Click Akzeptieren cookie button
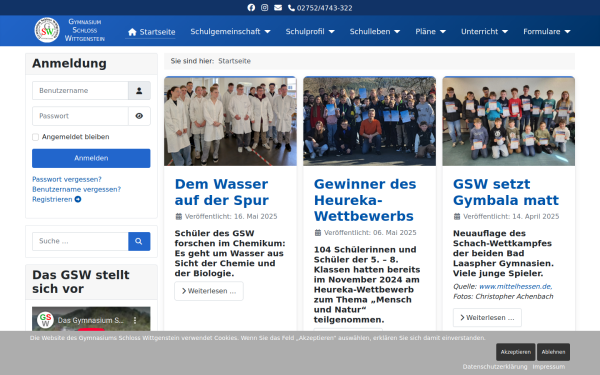The image size is (600, 375). click(515, 352)
